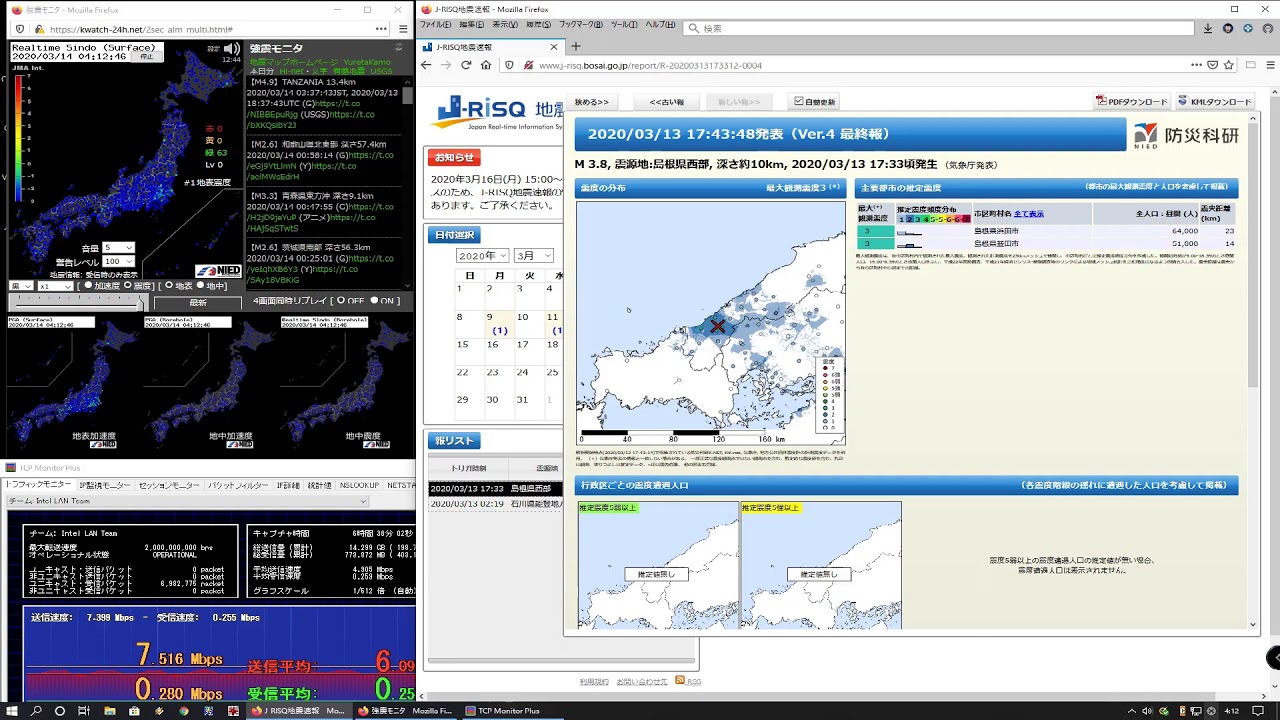Switch to the NSLOOKUP tab
The height and width of the screenshot is (720, 1280).
click(x=358, y=485)
